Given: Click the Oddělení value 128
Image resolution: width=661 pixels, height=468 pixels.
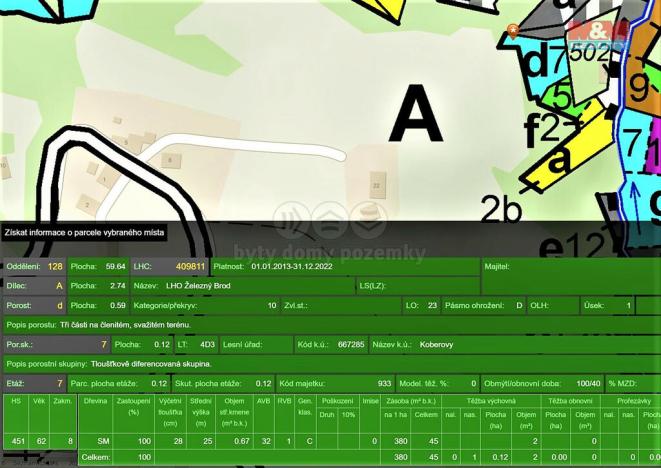Looking at the screenshot, I should (x=54, y=267).
